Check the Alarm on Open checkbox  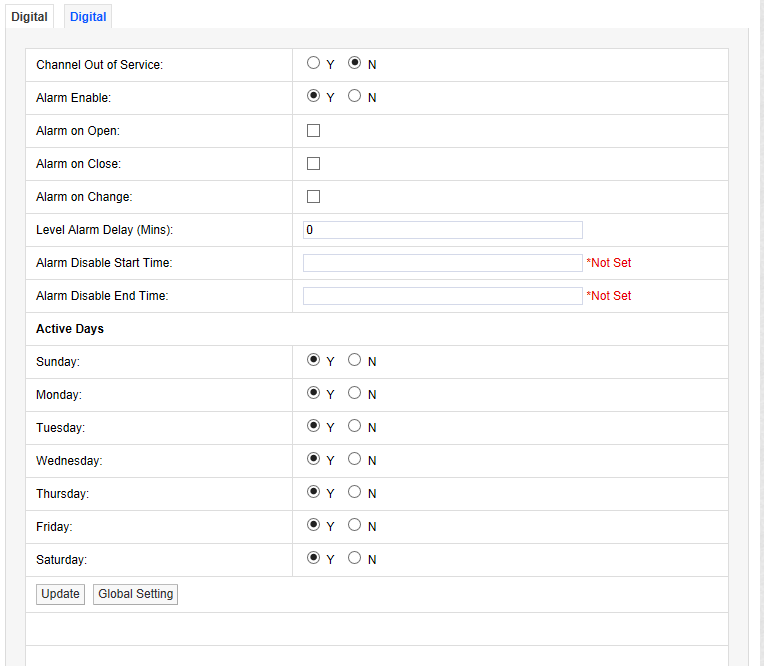click(314, 130)
